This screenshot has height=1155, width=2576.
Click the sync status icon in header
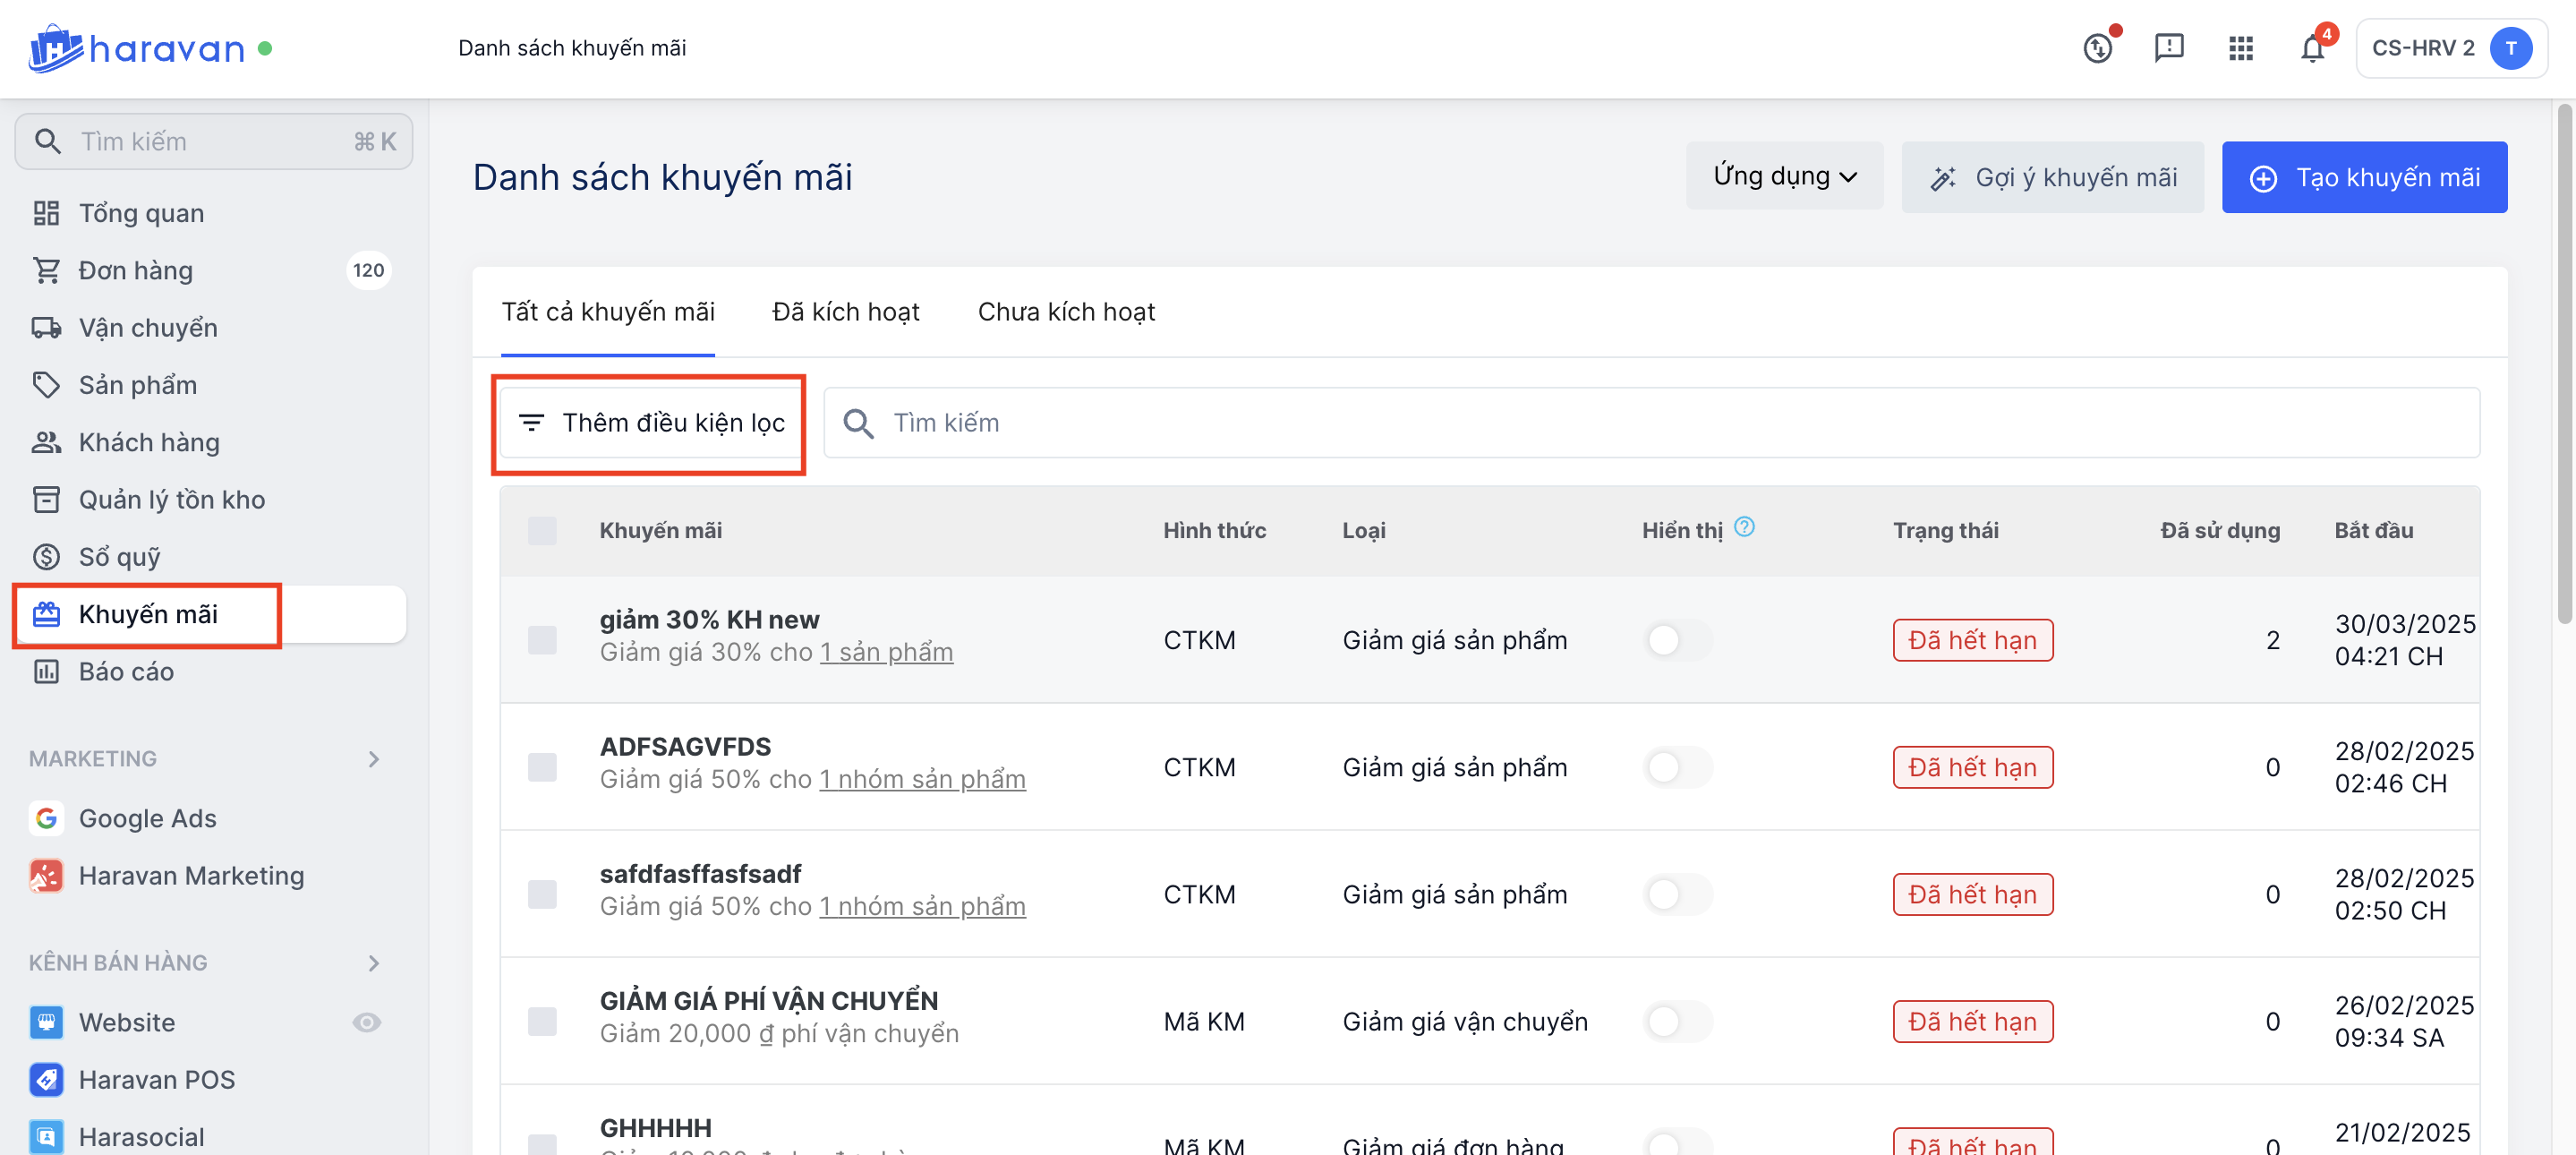(x=2097, y=48)
